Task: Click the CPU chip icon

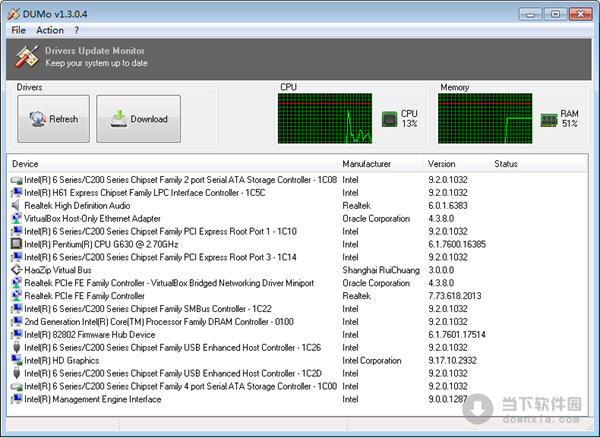Action: (x=390, y=119)
